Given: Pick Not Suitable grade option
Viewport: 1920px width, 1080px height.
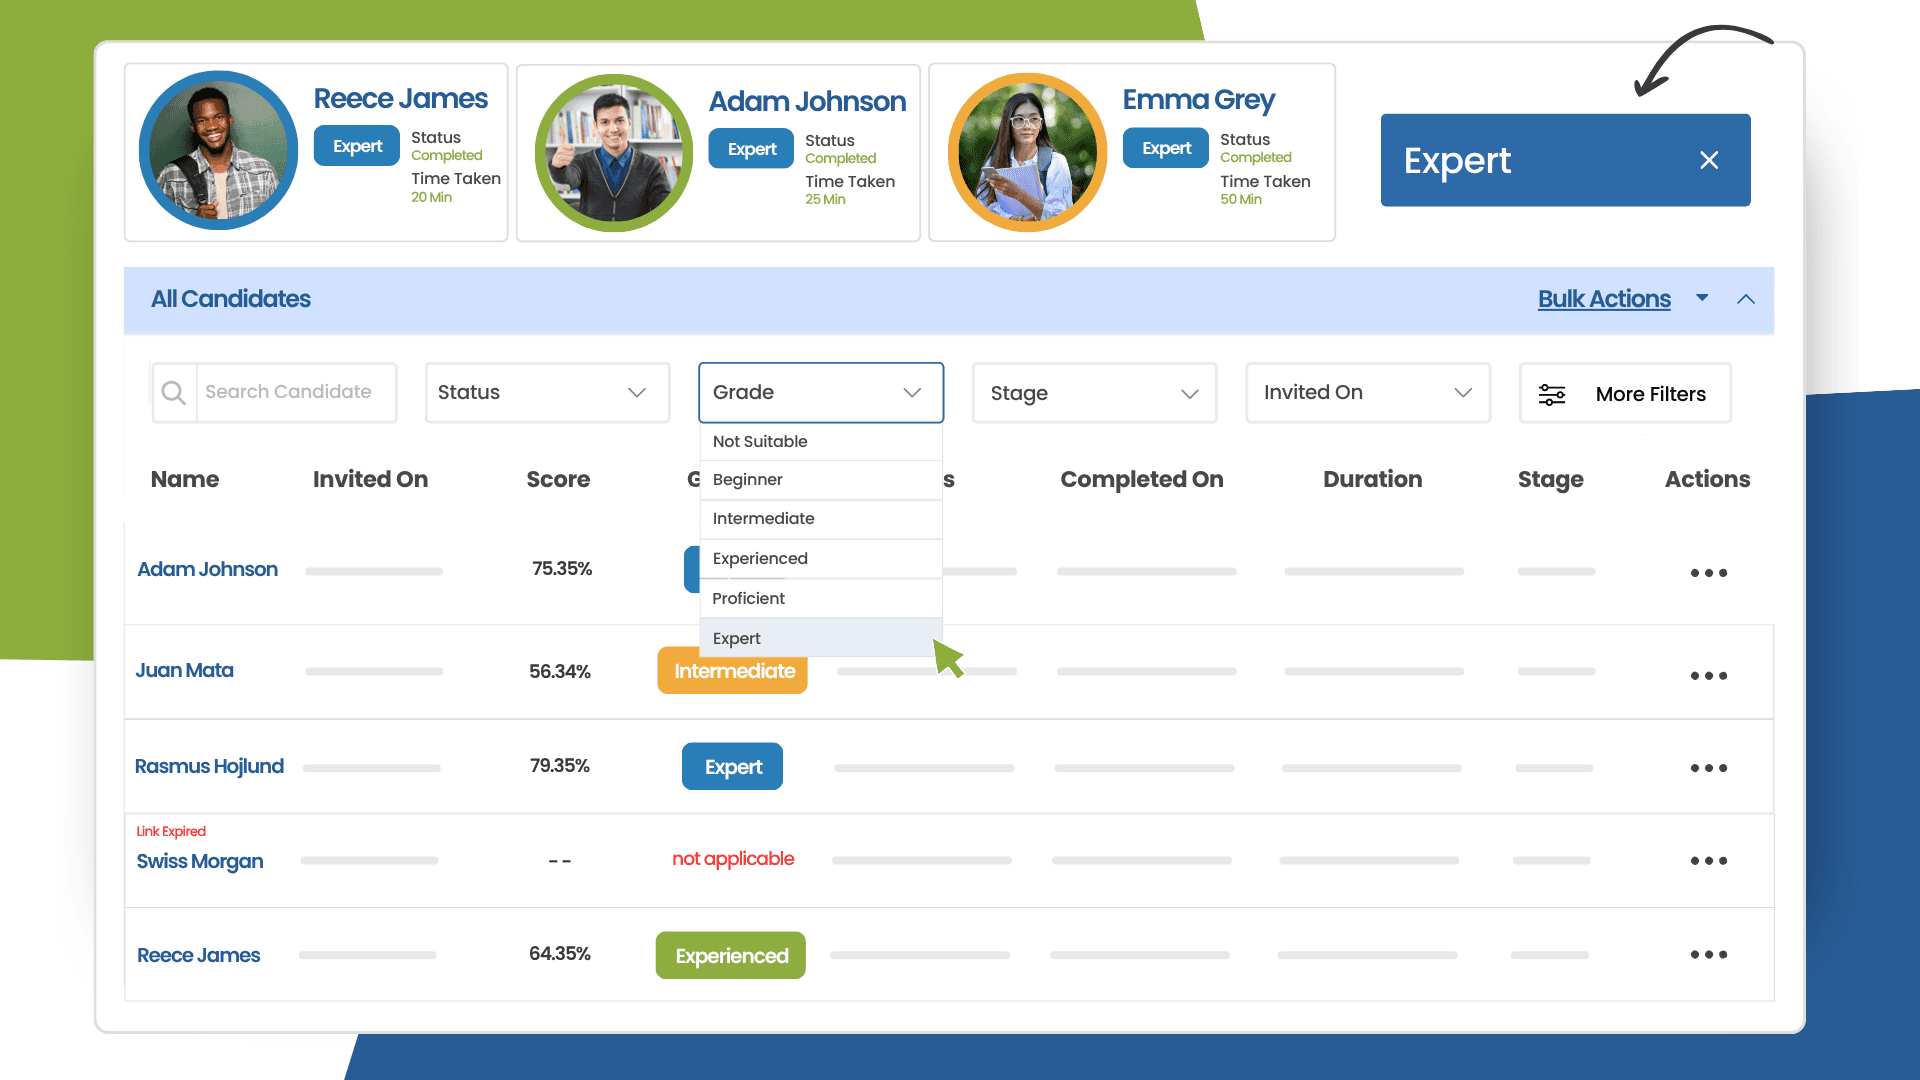Looking at the screenshot, I should (x=760, y=441).
